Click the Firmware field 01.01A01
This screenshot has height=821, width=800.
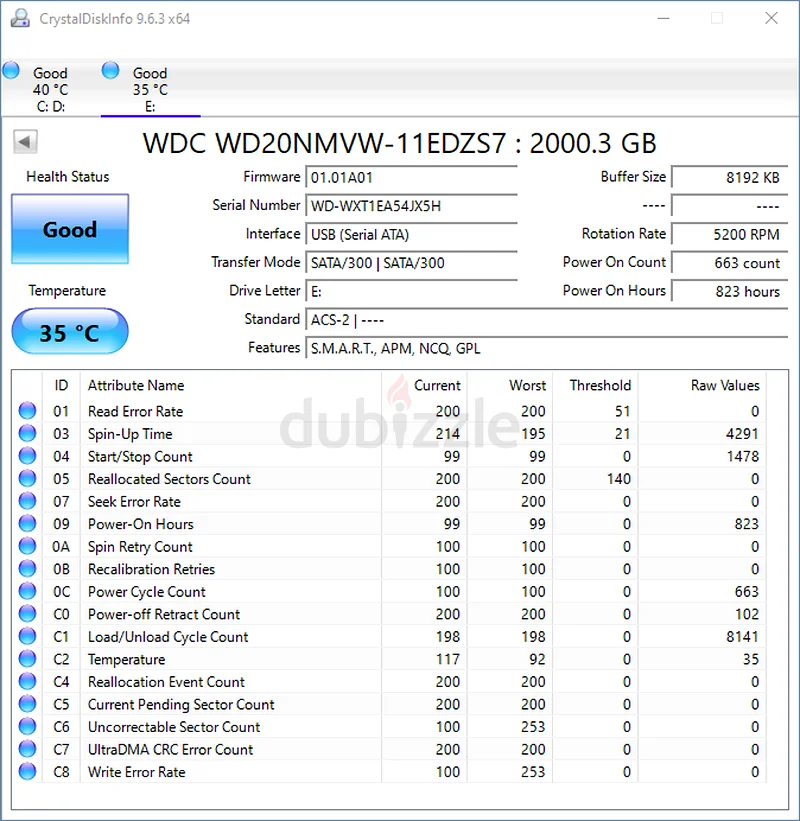point(412,177)
